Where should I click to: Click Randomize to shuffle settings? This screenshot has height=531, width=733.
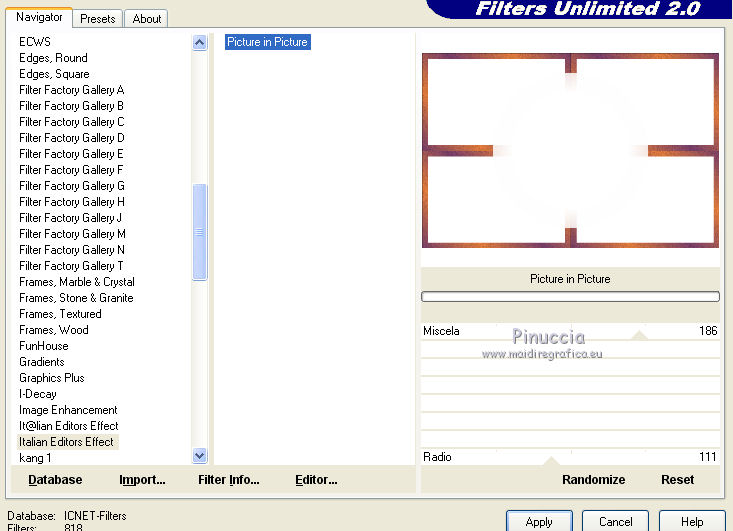pos(593,480)
